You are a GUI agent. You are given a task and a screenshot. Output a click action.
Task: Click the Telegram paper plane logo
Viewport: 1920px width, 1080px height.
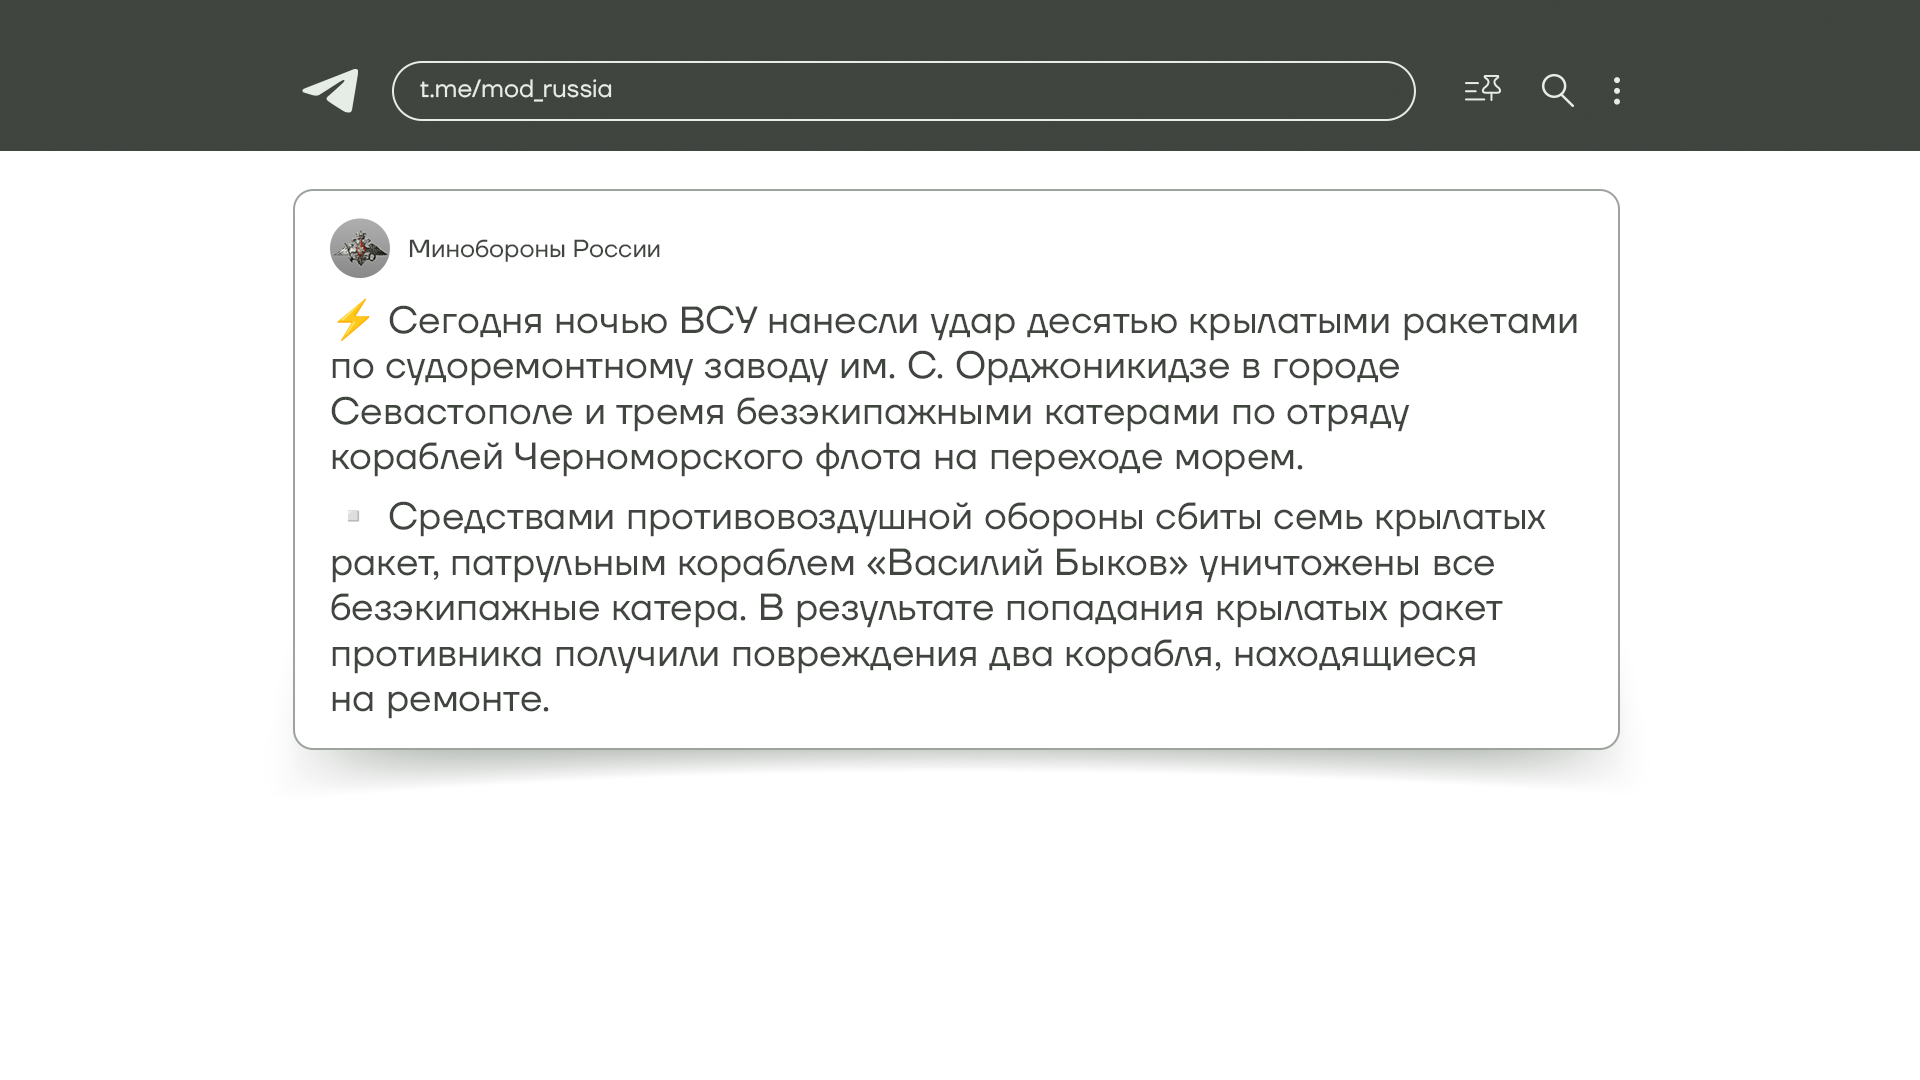(331, 91)
